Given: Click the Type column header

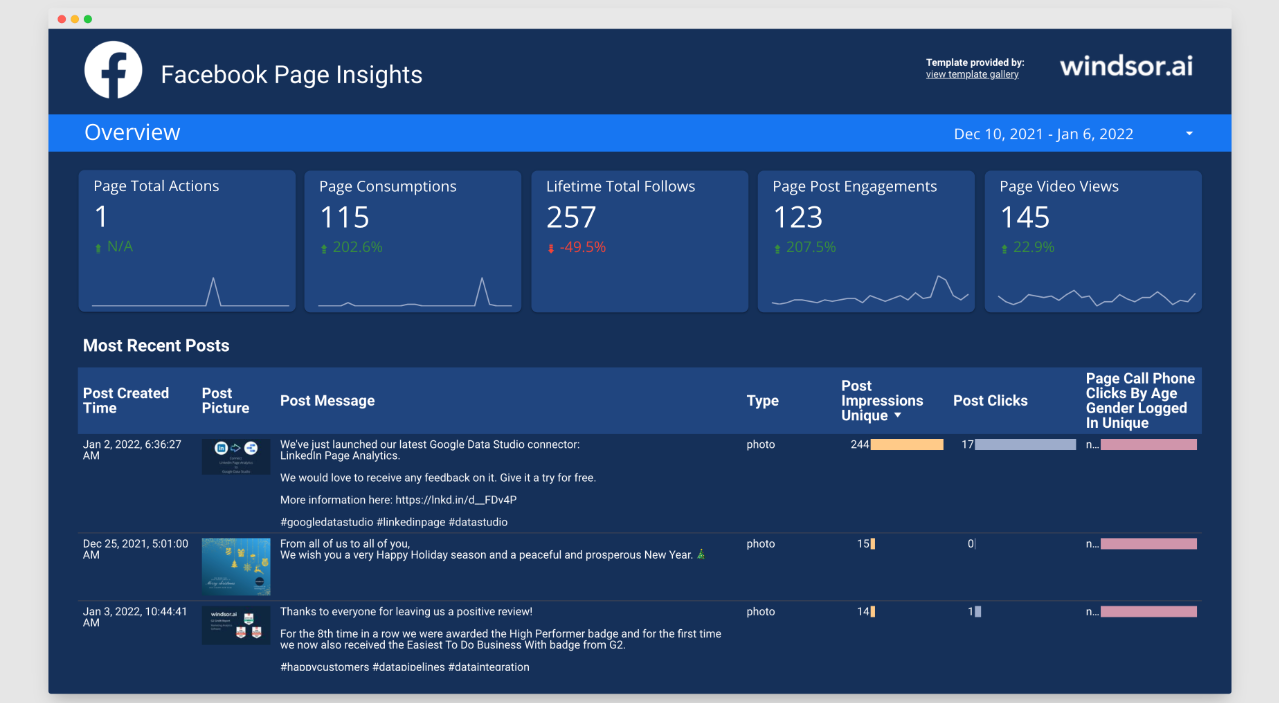Looking at the screenshot, I should pos(762,400).
